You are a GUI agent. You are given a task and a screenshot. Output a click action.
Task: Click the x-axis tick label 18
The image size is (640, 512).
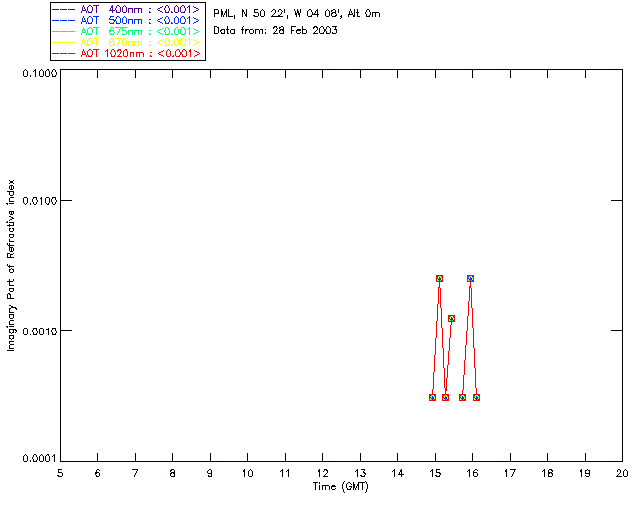tap(547, 473)
